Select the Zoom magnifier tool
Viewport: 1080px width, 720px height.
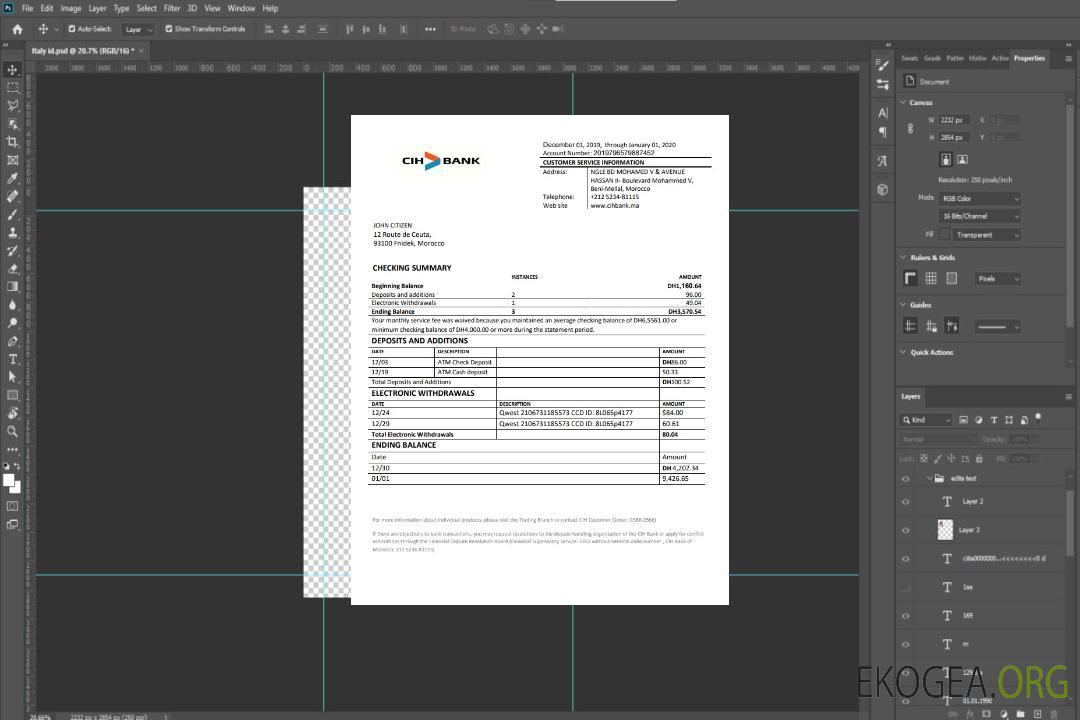click(12, 431)
